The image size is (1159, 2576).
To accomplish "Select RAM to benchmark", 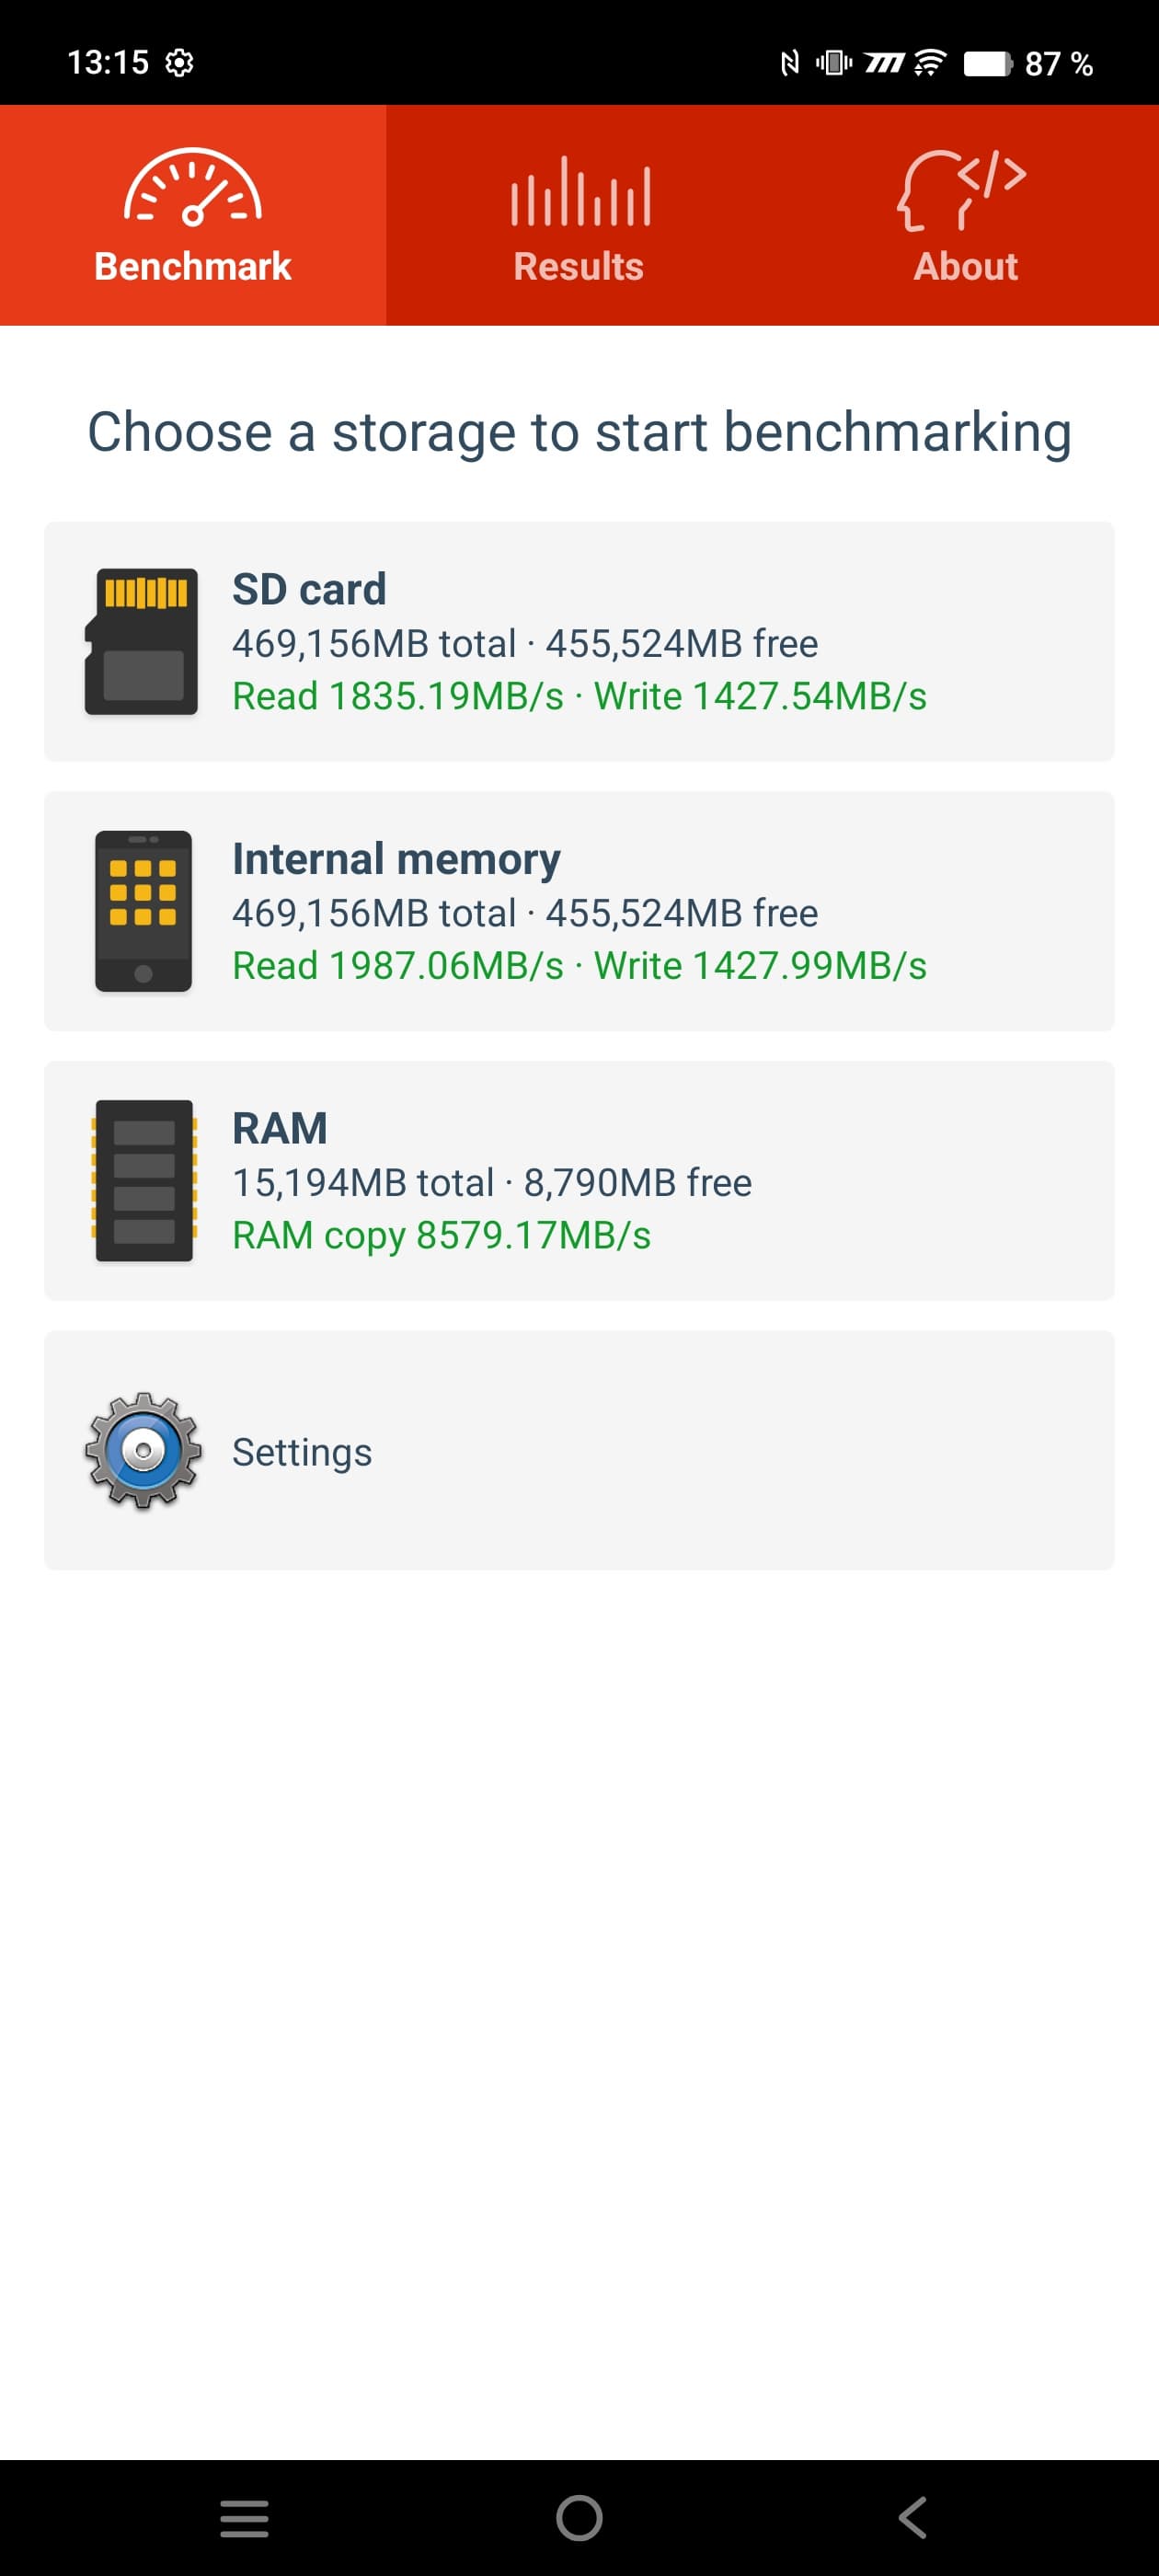I will click(280, 1128).
